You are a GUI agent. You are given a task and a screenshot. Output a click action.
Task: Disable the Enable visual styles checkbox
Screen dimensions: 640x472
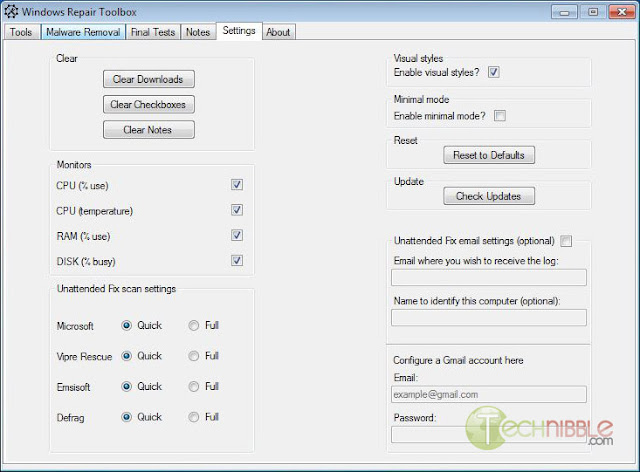[493, 72]
